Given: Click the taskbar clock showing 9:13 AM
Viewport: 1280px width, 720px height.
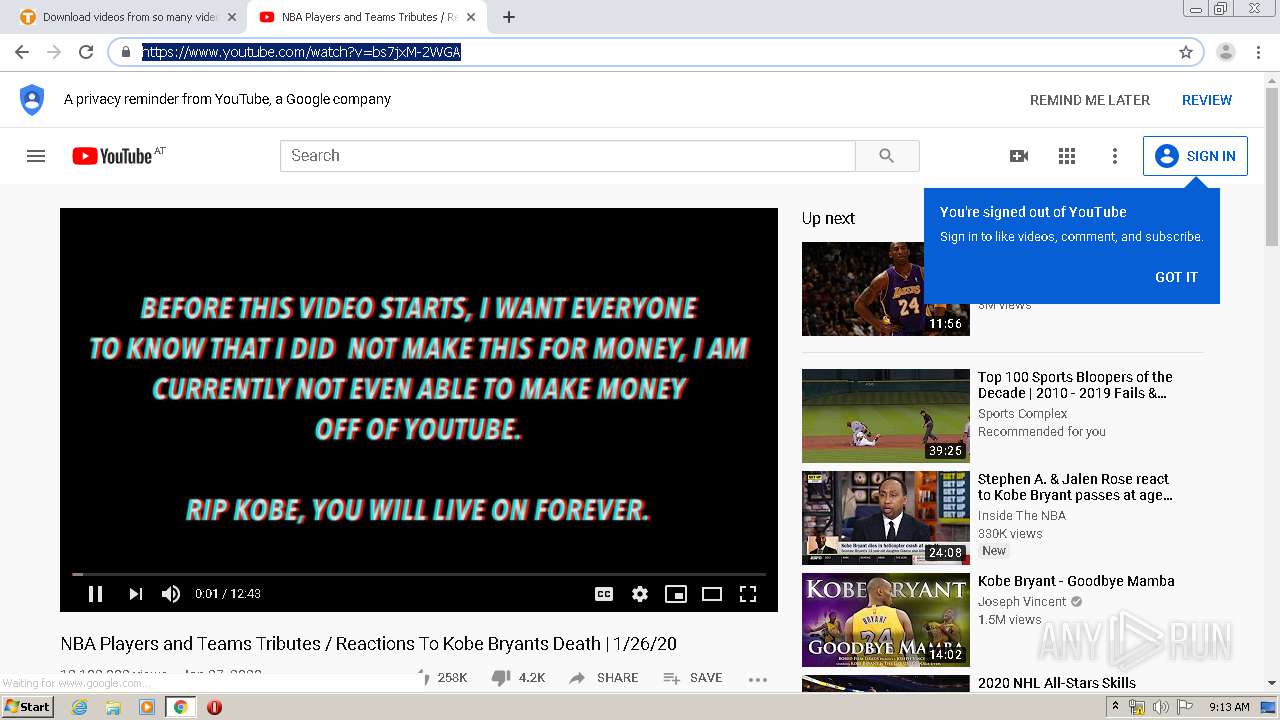Looking at the screenshot, I should pos(1229,707).
